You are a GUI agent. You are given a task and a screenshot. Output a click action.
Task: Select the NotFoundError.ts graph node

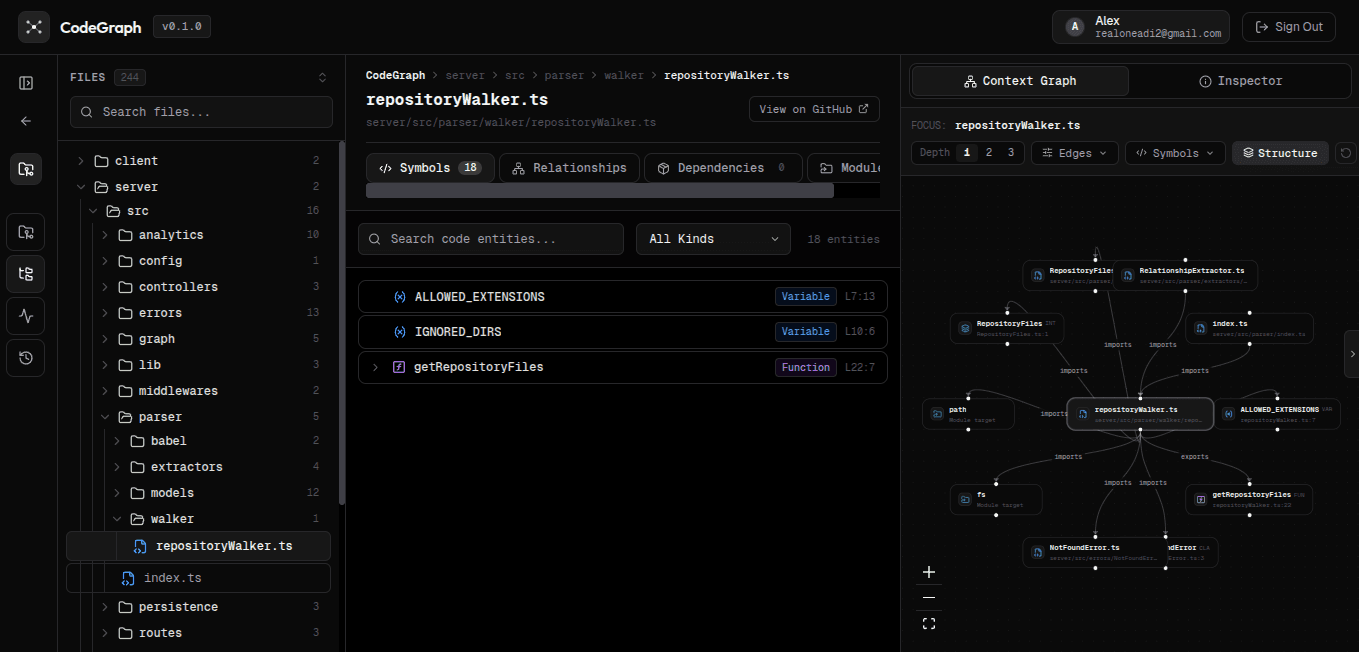1094,552
